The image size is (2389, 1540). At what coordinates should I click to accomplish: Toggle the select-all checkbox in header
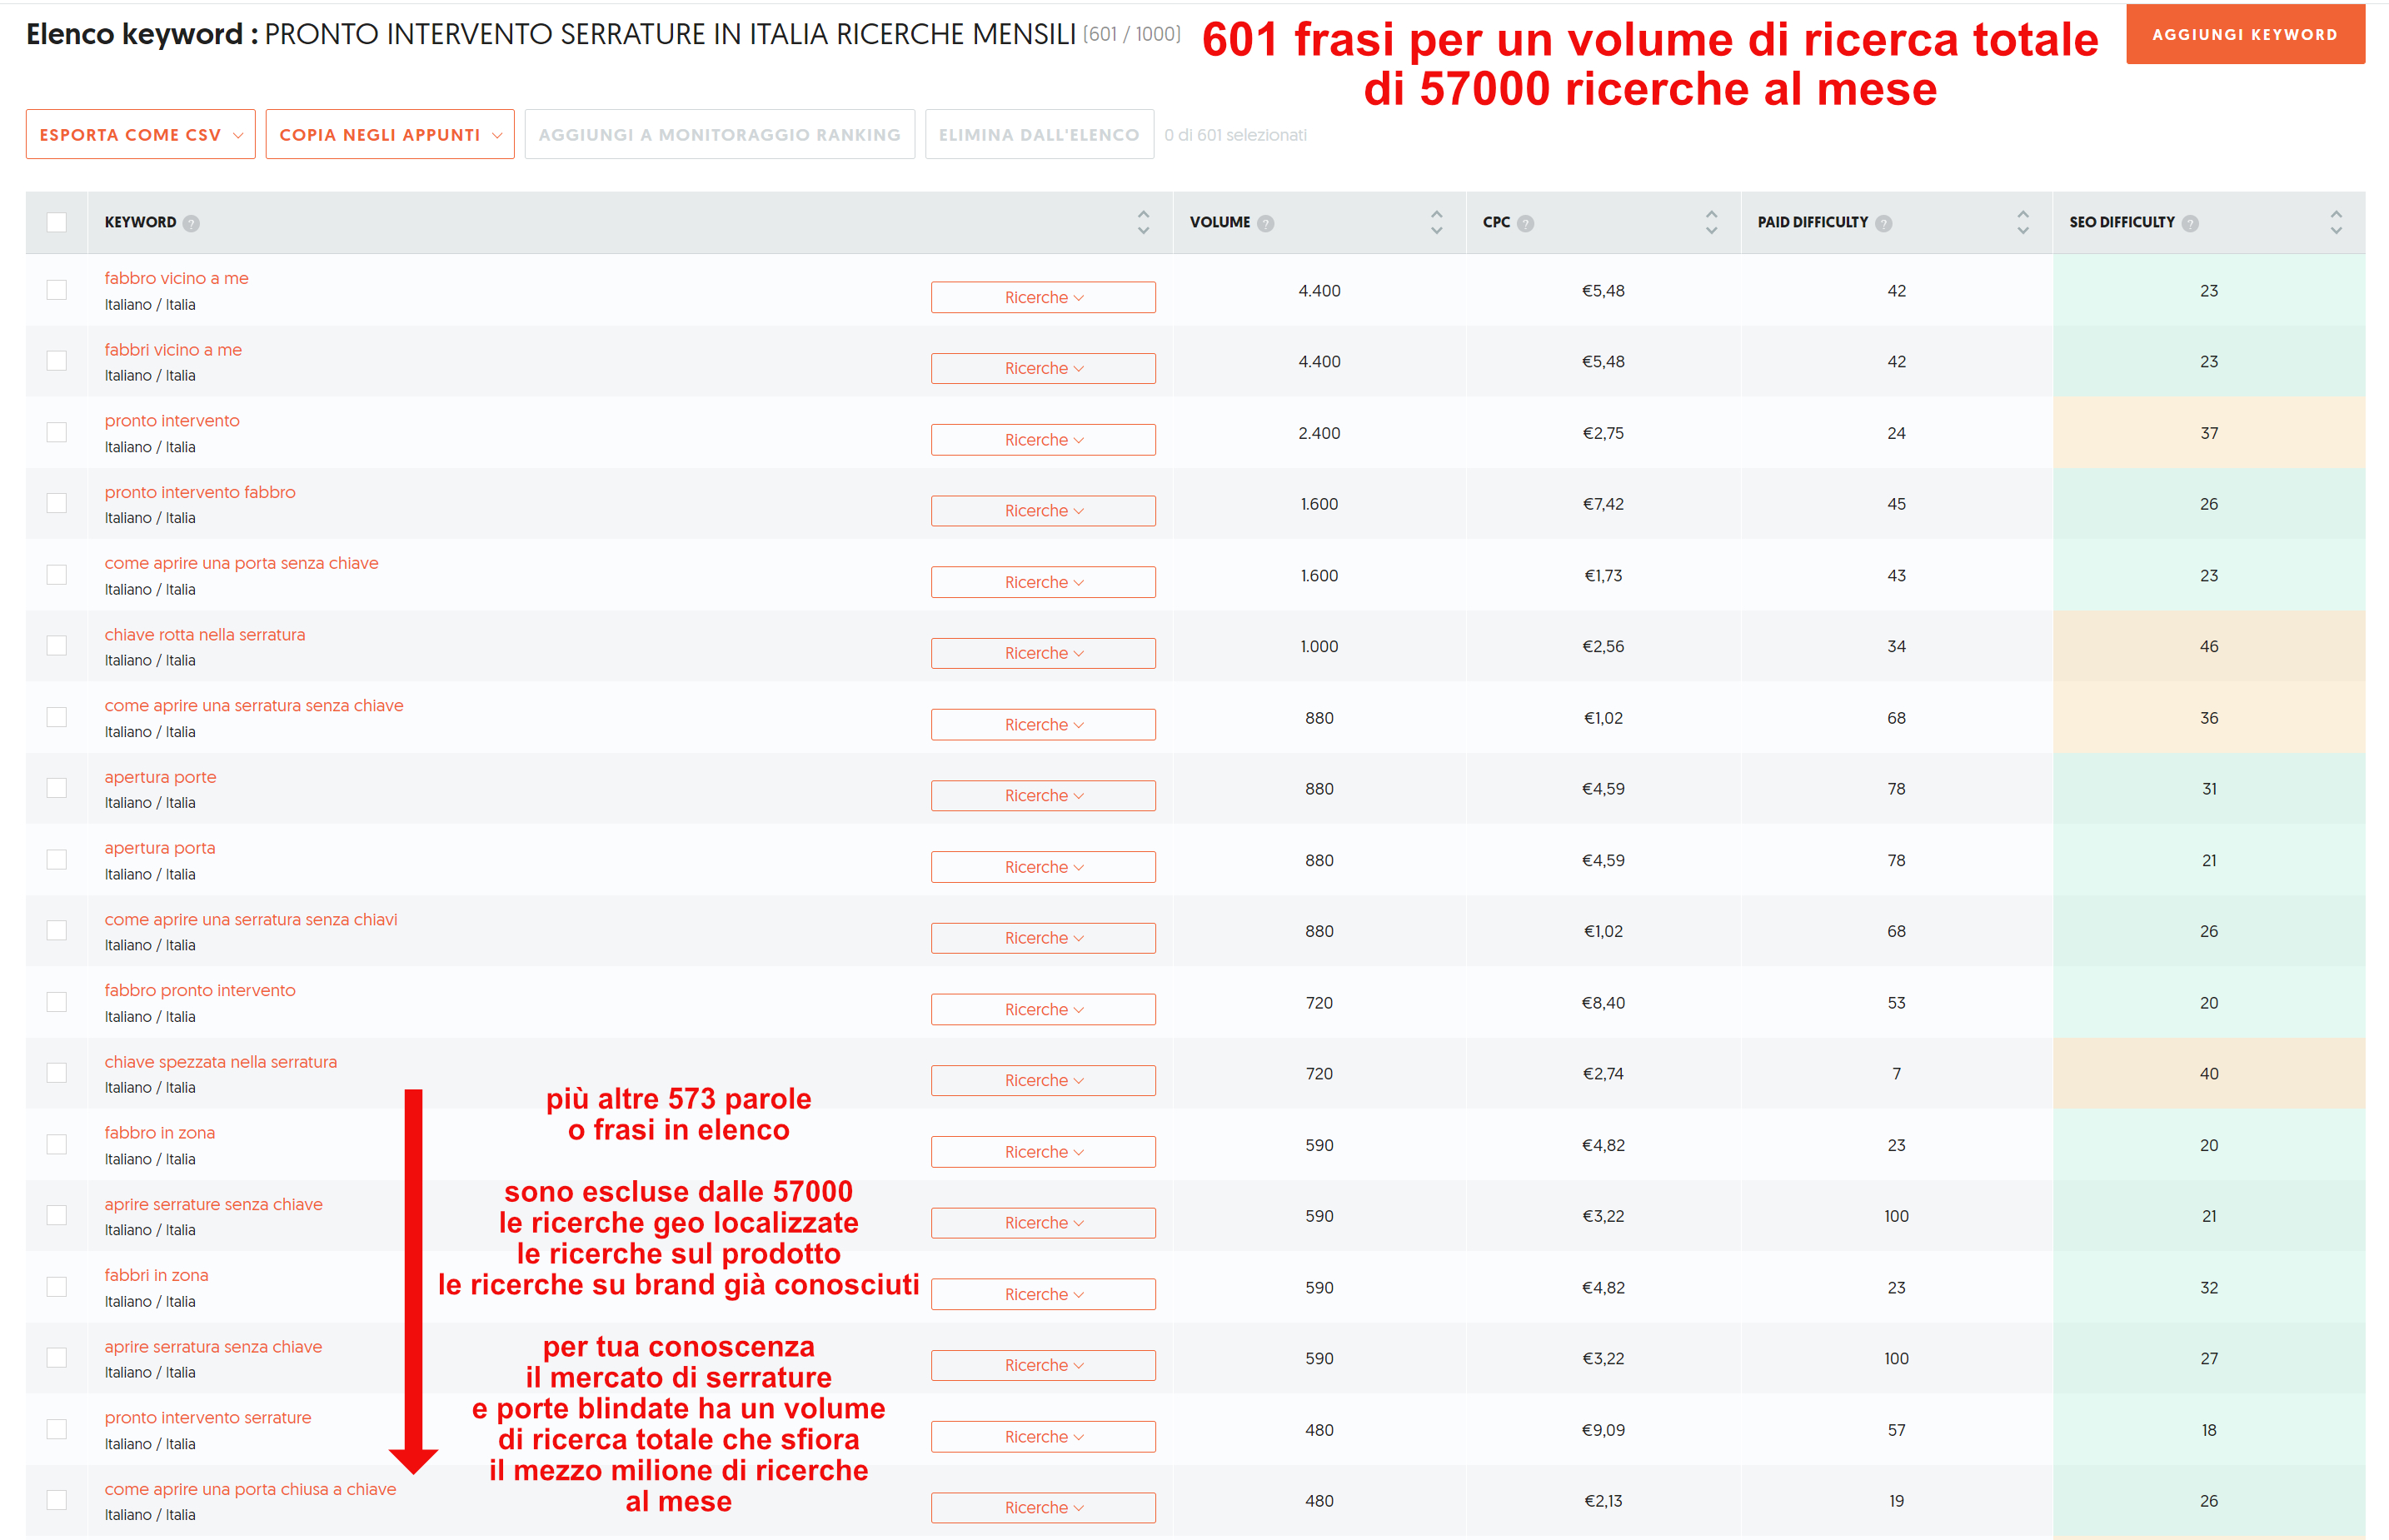[57, 222]
